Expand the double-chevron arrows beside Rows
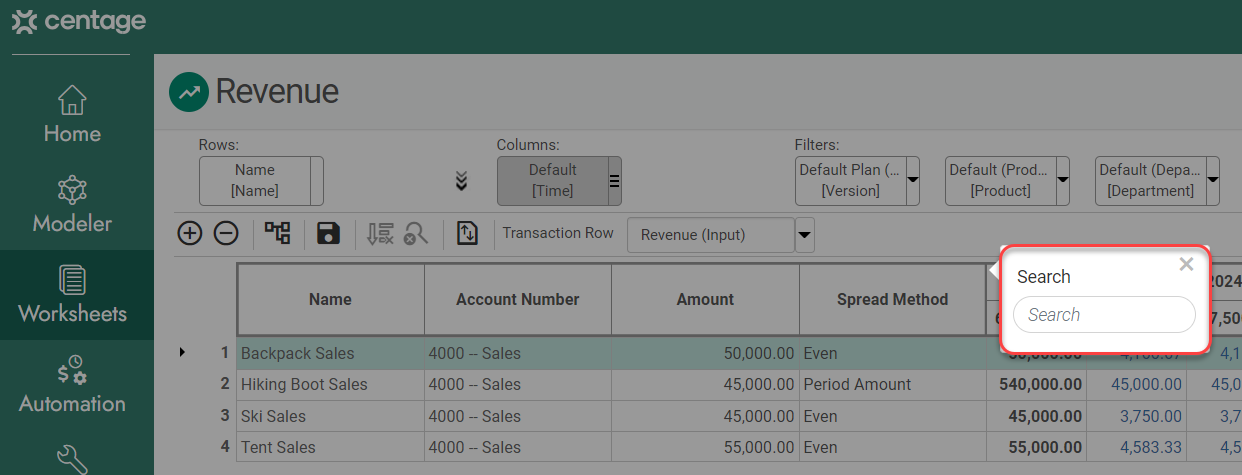Image resolution: width=1242 pixels, height=475 pixels. (461, 181)
